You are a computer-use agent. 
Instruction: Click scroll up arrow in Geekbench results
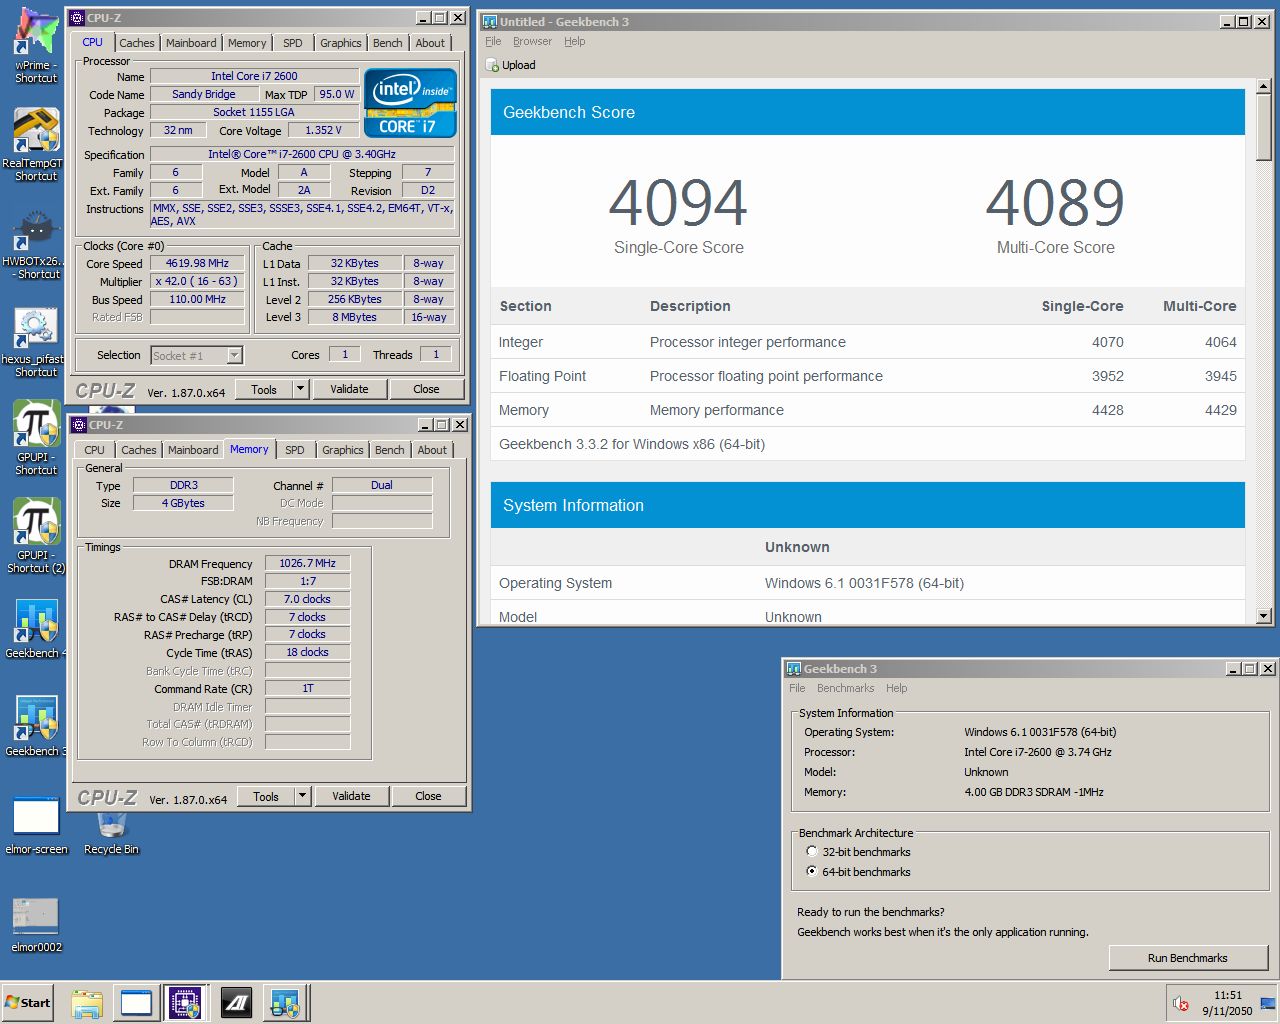[1264, 85]
